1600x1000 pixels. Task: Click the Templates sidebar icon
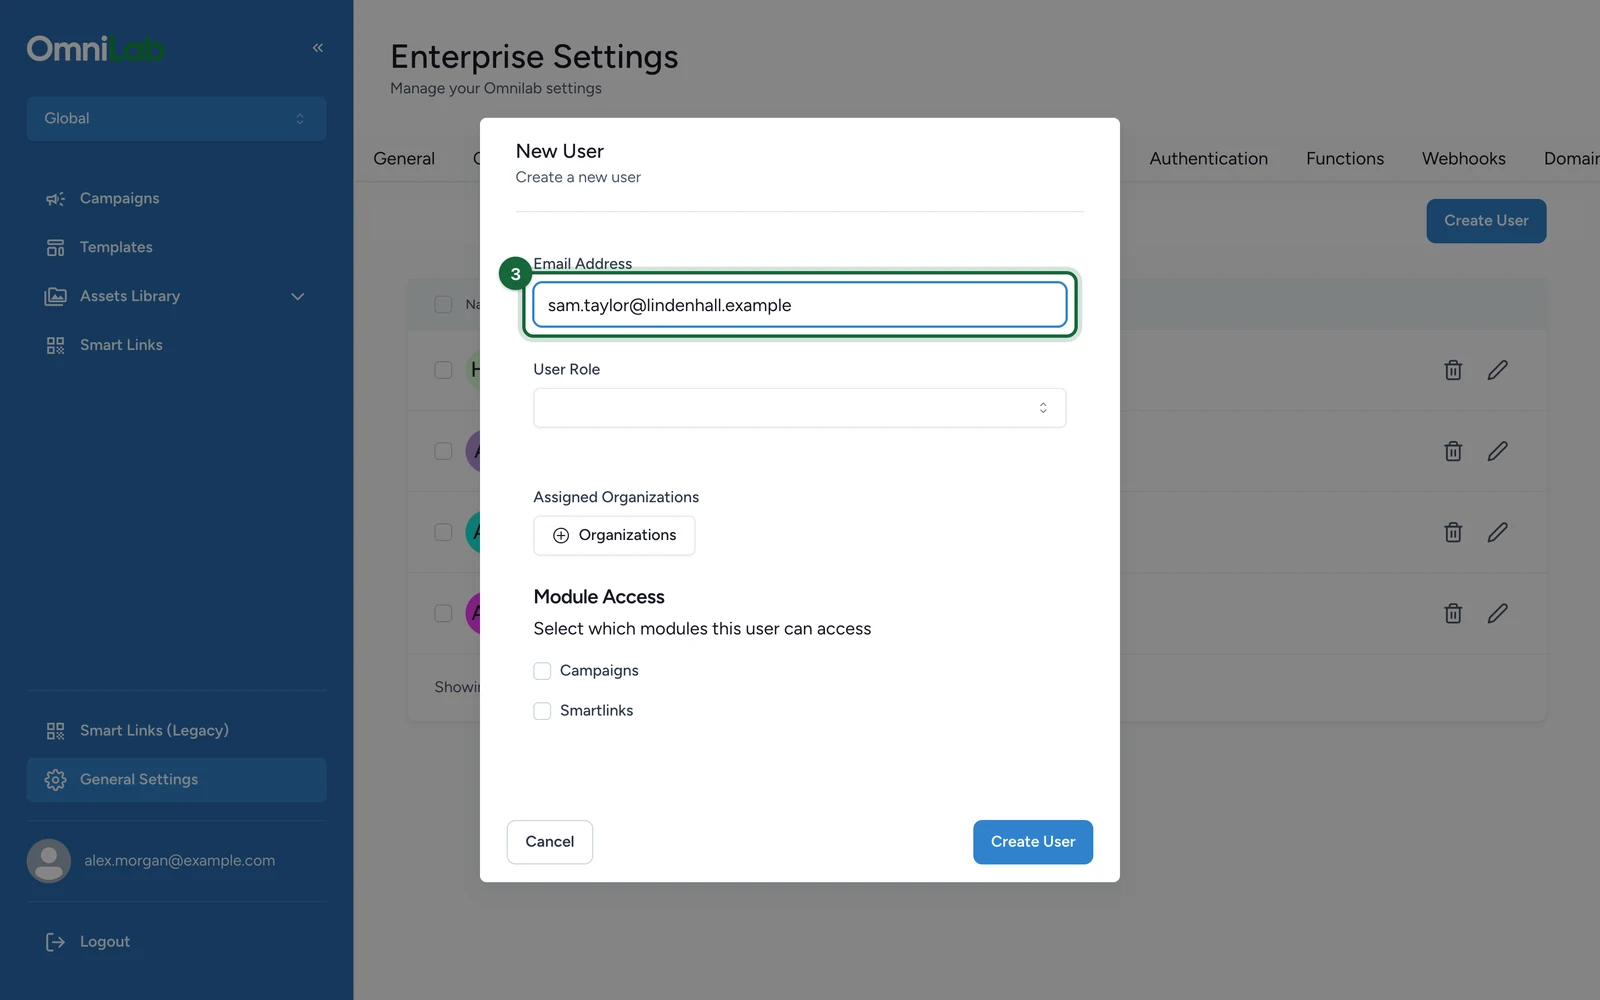pos(55,248)
